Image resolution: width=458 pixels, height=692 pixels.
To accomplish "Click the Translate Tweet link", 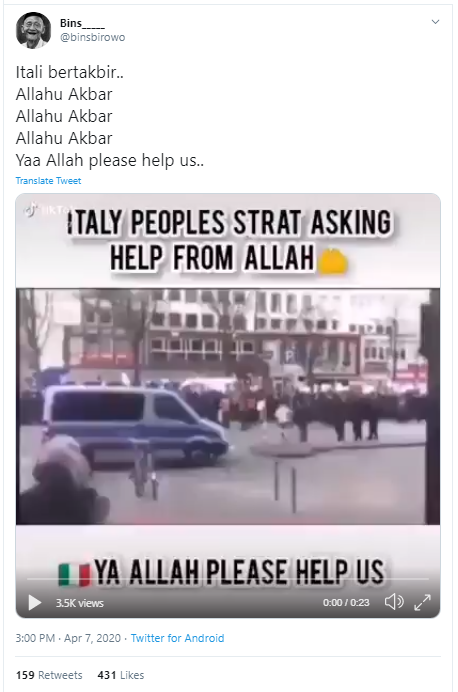I will click(48, 181).
